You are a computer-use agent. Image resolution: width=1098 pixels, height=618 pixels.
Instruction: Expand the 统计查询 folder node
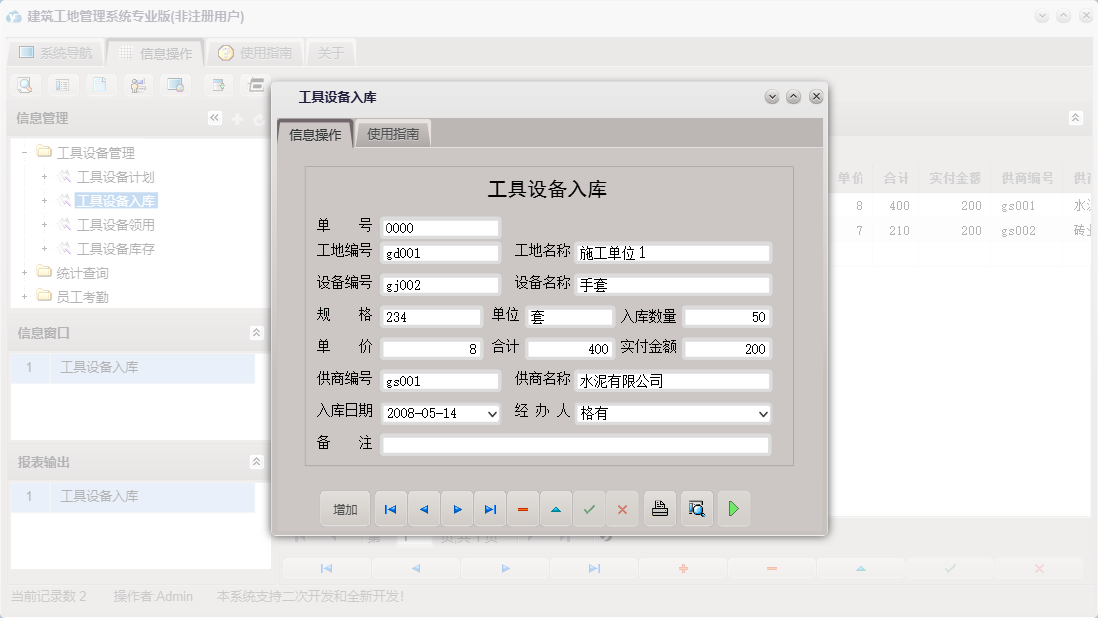click(x=23, y=272)
